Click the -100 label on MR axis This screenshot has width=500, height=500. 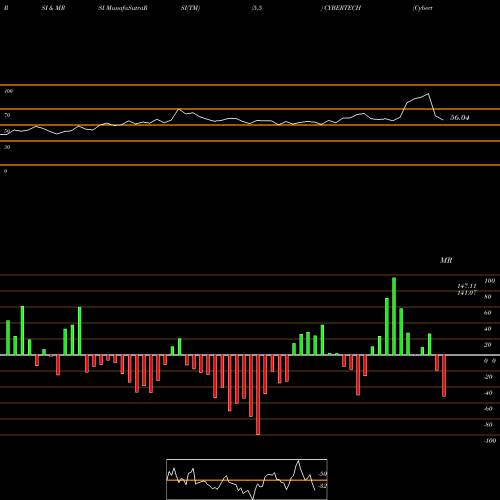point(490,441)
